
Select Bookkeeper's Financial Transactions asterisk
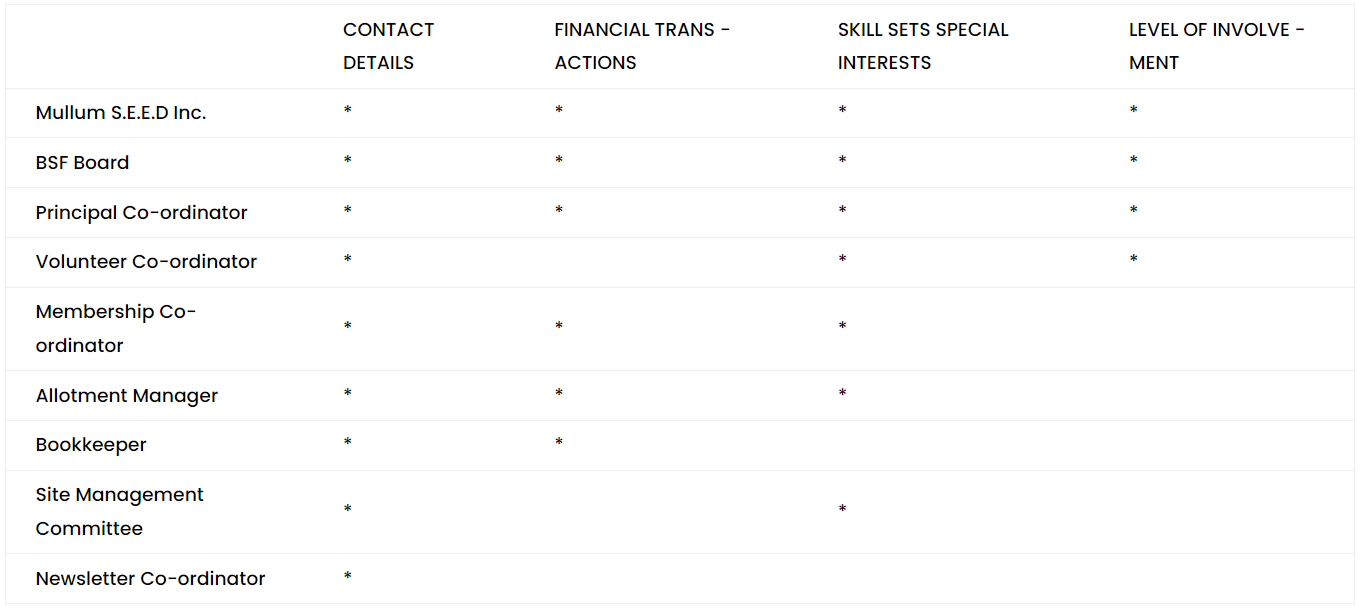point(559,443)
